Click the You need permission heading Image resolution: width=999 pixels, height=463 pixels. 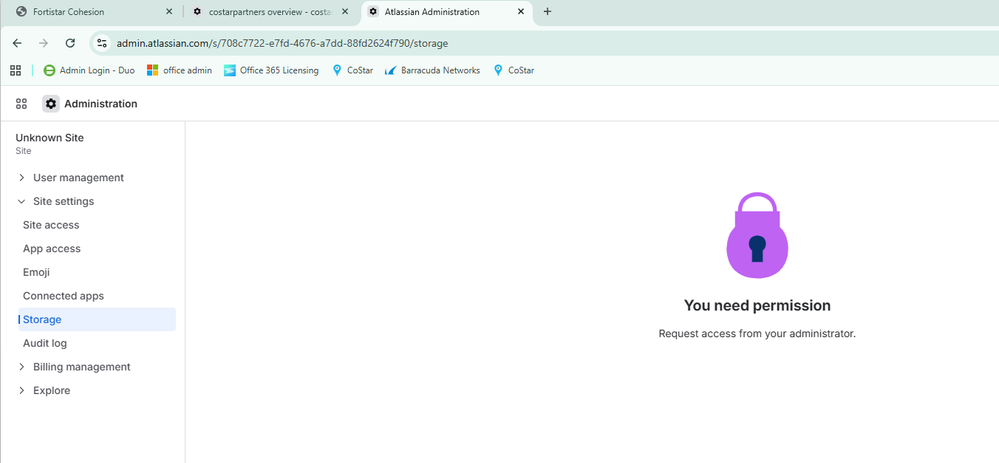coord(757,305)
